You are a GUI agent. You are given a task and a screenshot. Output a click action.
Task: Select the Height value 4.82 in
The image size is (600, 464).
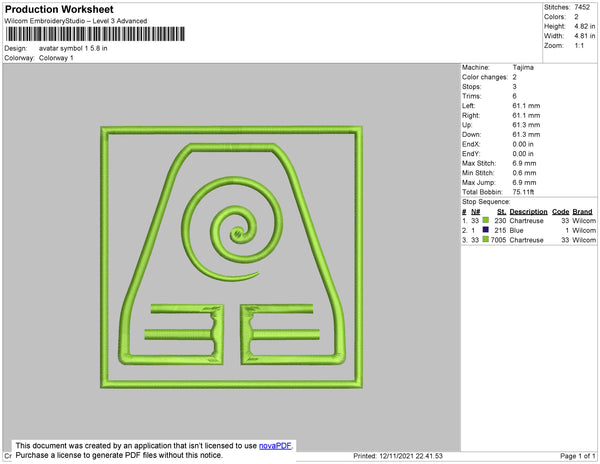(x=585, y=26)
